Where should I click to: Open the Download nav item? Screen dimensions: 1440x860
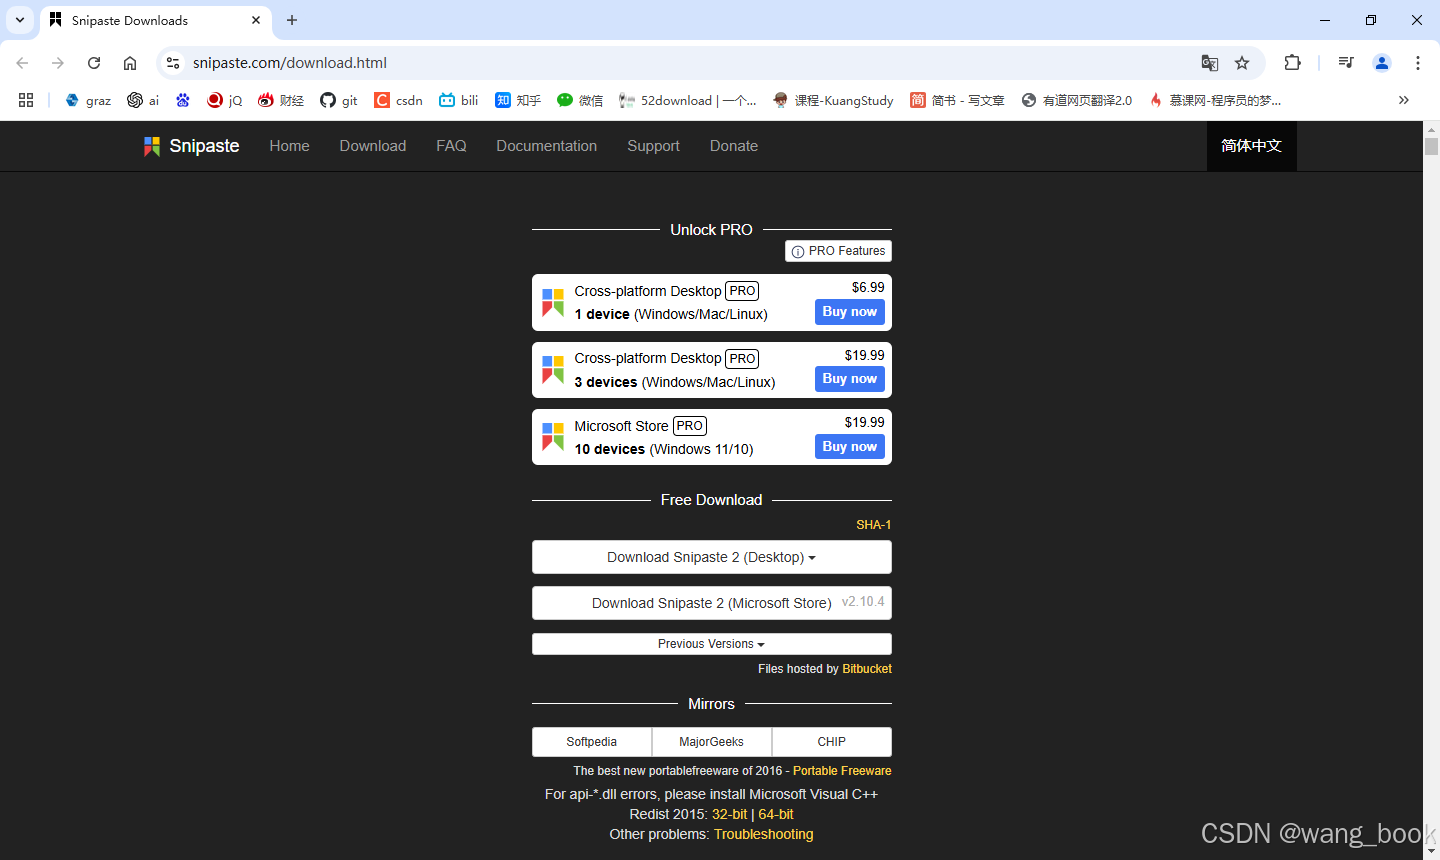(373, 146)
